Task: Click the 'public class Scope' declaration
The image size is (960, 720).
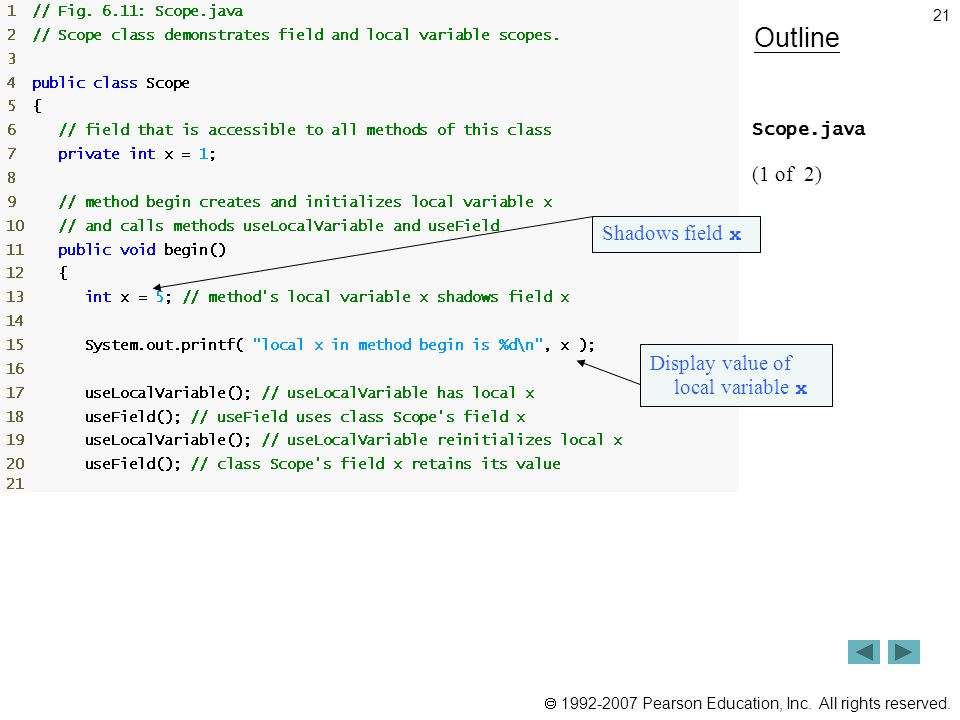Action: (x=110, y=83)
